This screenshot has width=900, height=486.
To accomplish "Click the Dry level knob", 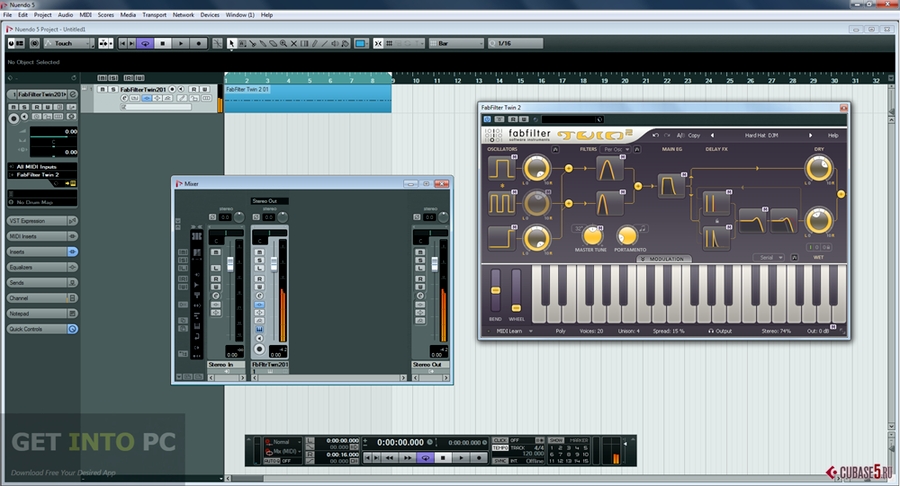I will tap(818, 169).
